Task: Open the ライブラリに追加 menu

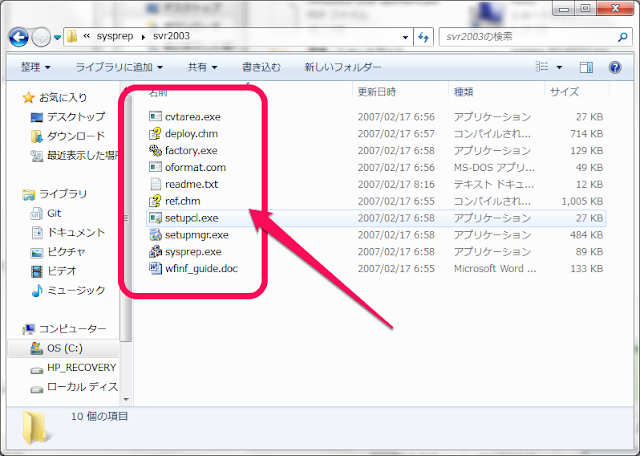Action: pos(119,67)
